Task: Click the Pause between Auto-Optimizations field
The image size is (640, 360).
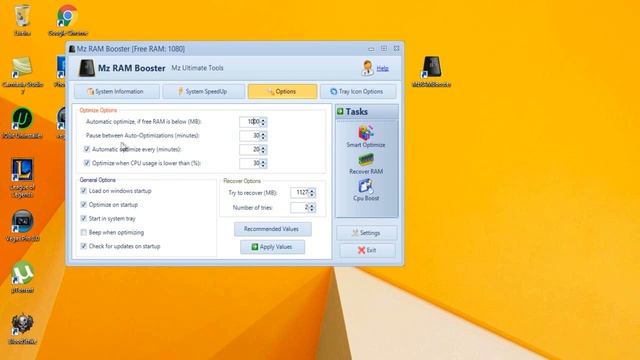Action: 250,136
